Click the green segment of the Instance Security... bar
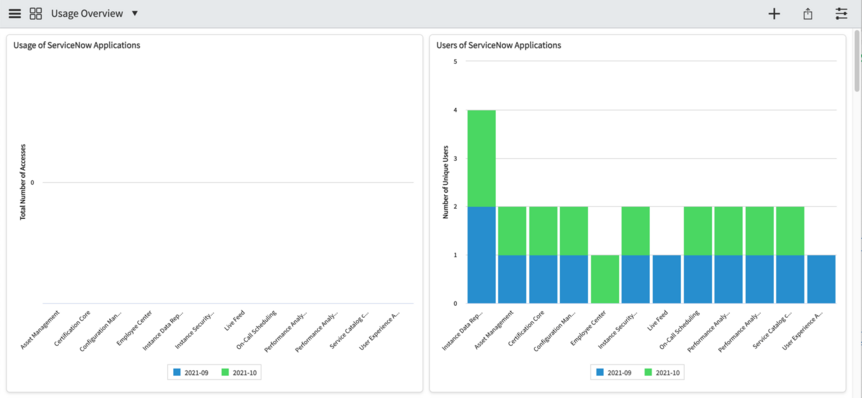The width and height of the screenshot is (862, 398). click(x=636, y=231)
